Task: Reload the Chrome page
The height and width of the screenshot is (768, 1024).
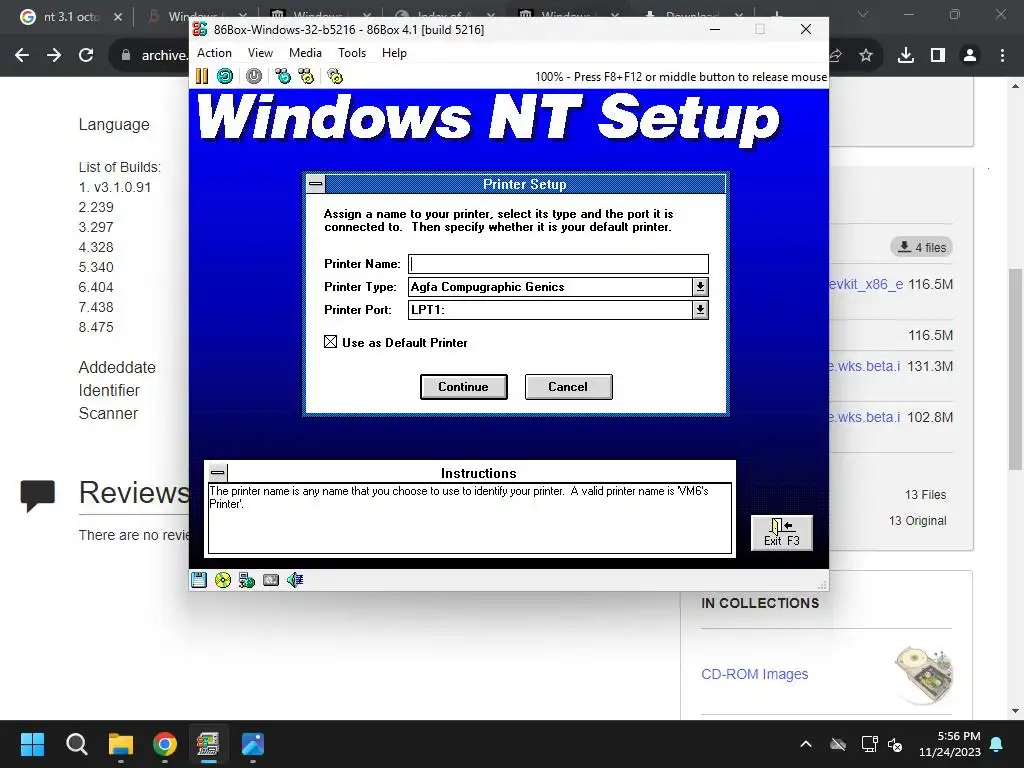Action: [x=86, y=56]
